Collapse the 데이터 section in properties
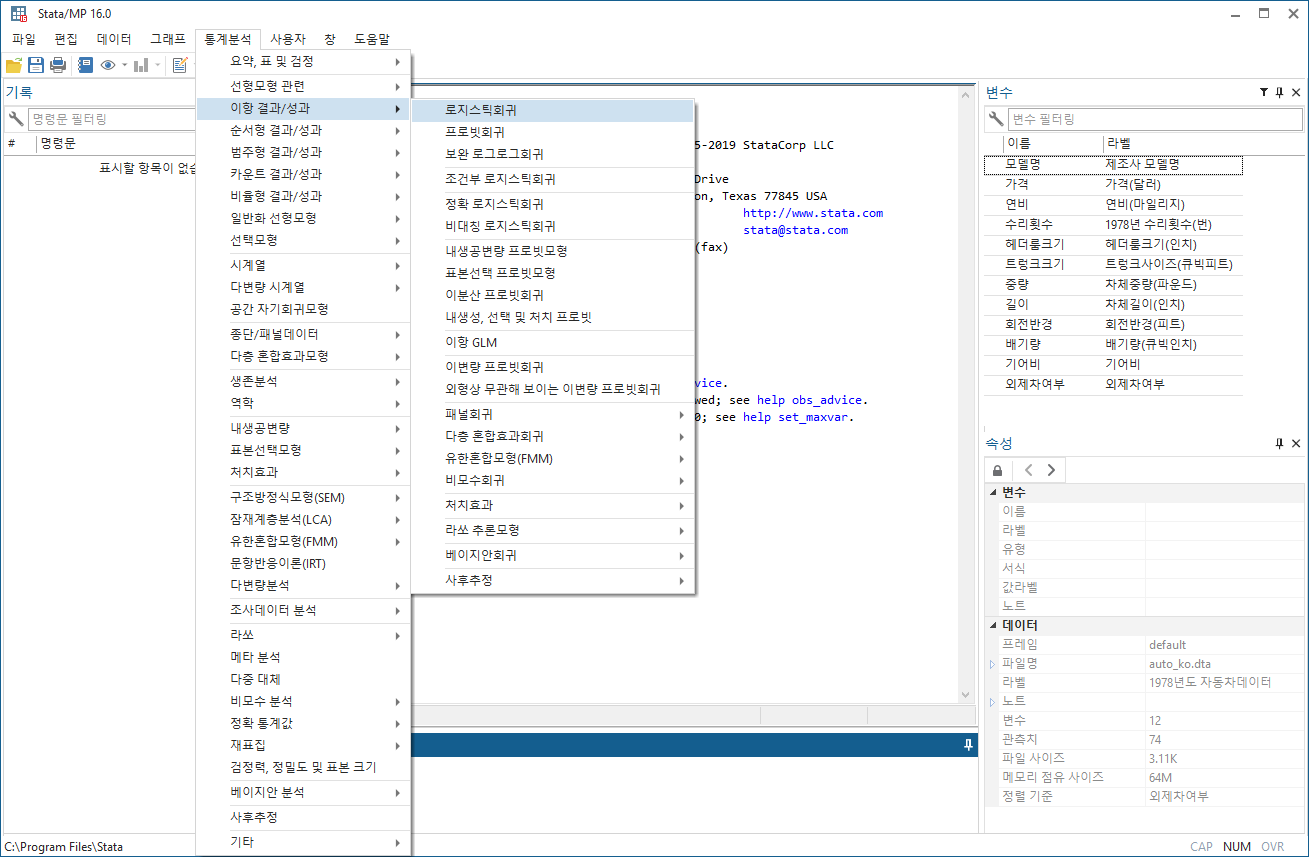Image resolution: width=1309 pixels, height=857 pixels. pos(993,625)
